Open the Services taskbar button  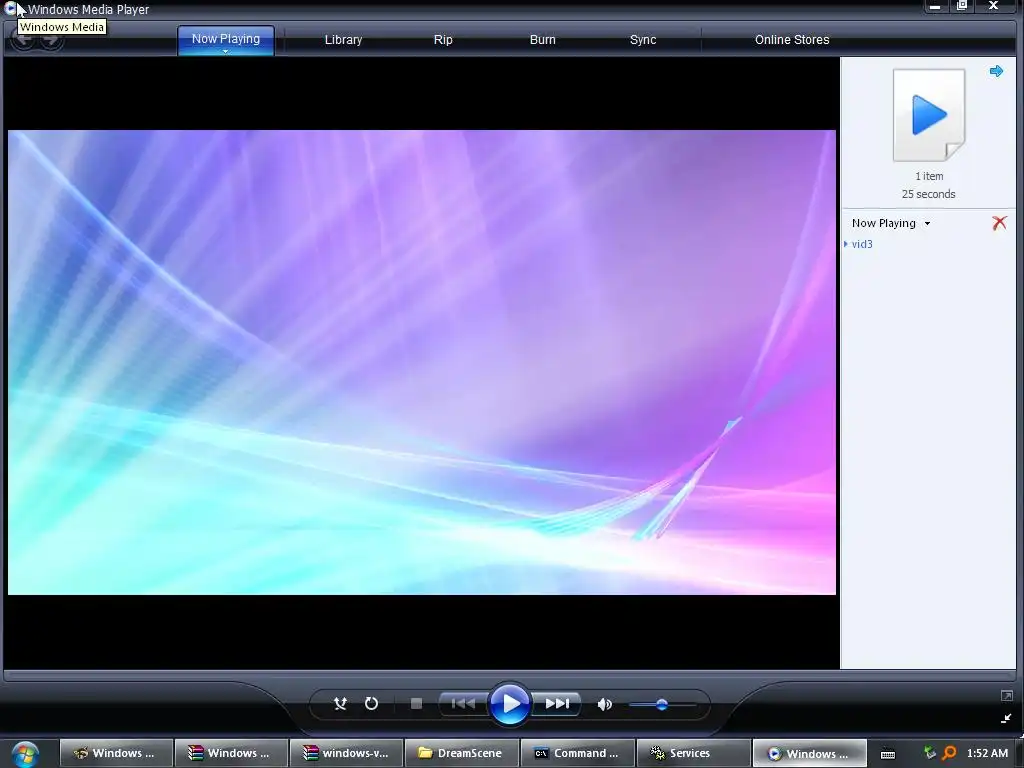click(x=693, y=753)
